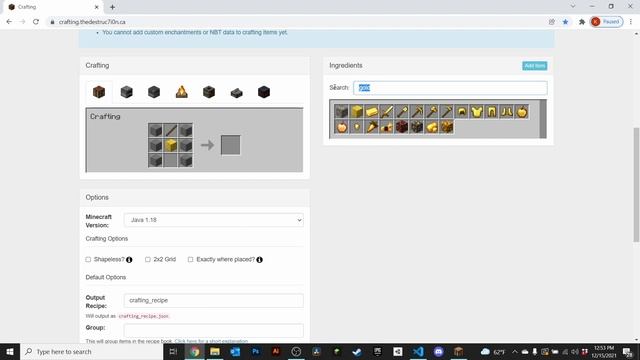Click the empty bottom-middle crafting slot

tap(171, 160)
